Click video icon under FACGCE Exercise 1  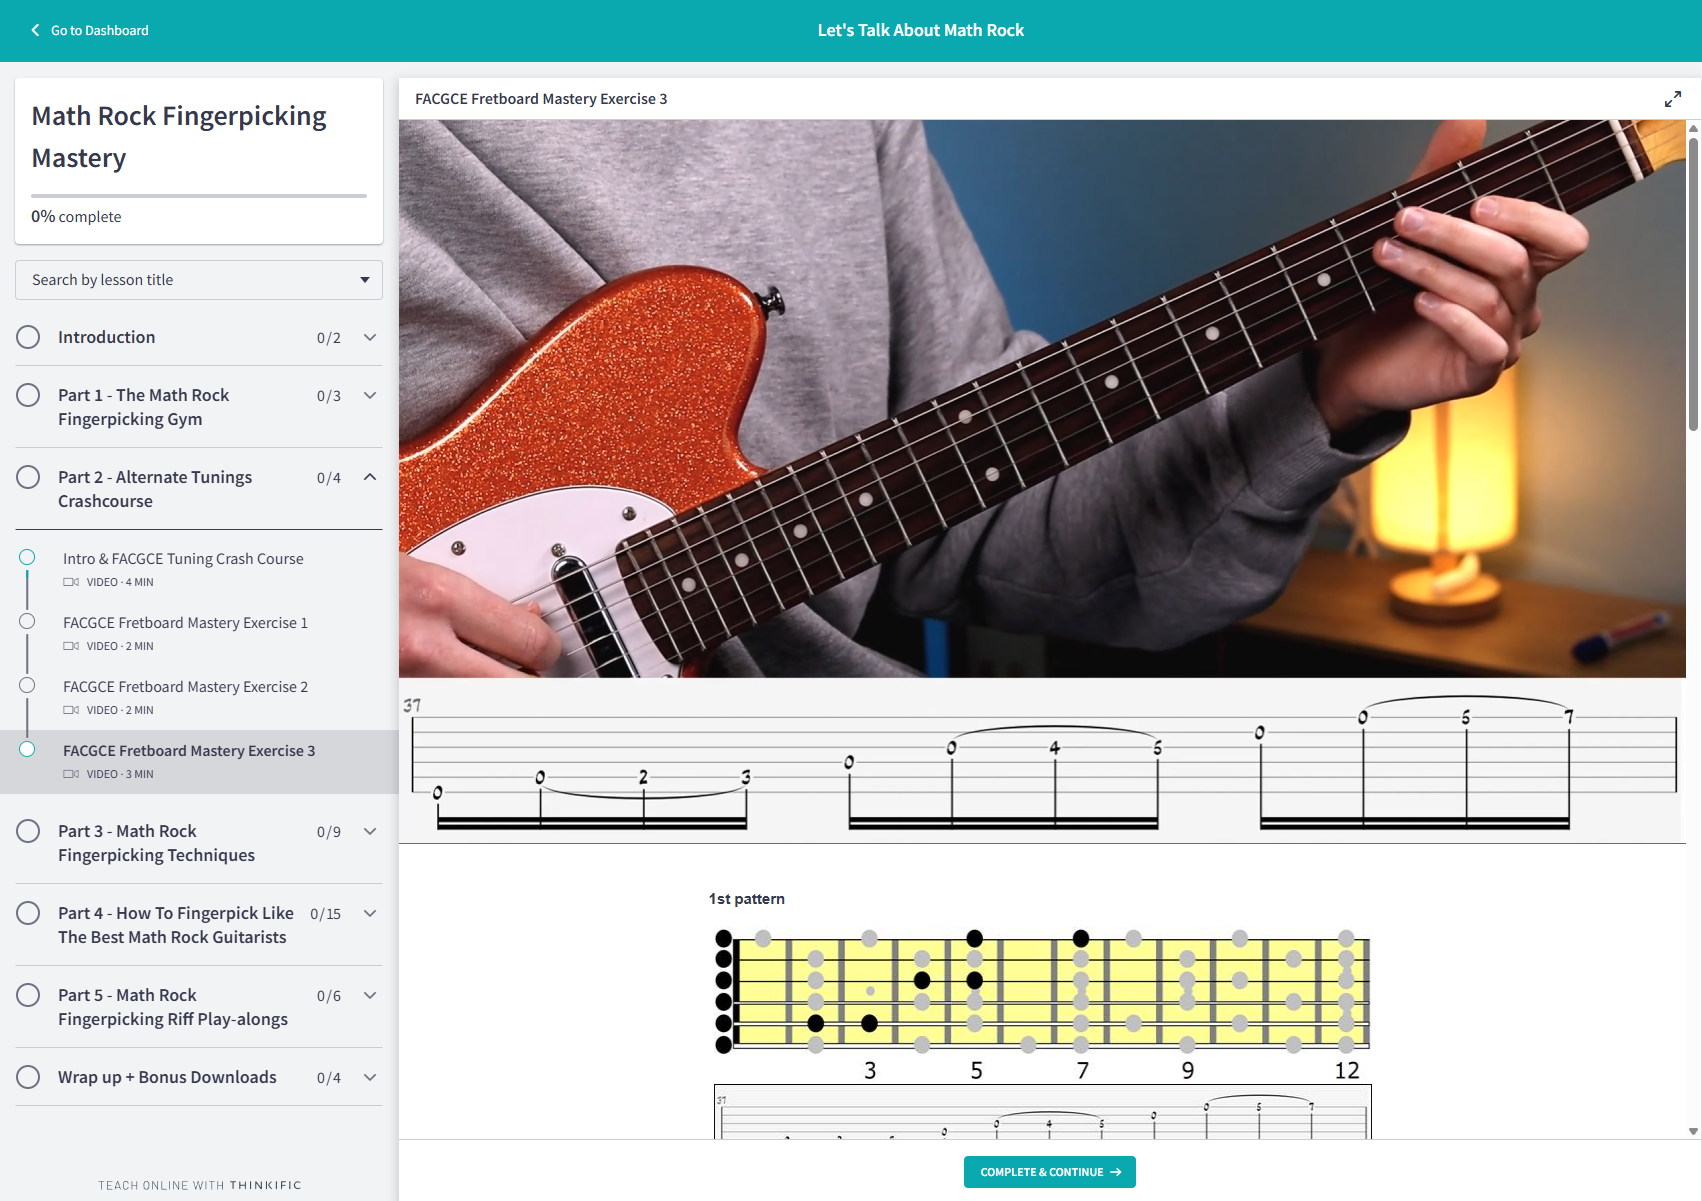point(71,646)
